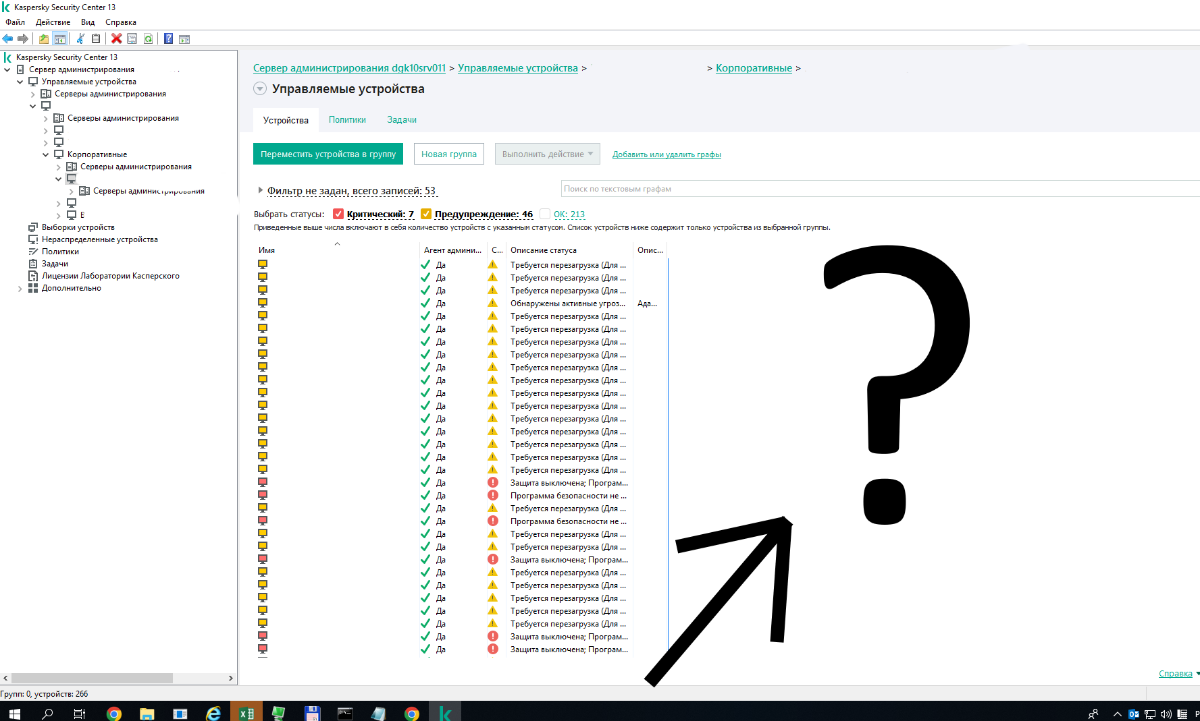Click the Cut scissors toolbar icon
The width and height of the screenshot is (1200, 721).
[81, 39]
